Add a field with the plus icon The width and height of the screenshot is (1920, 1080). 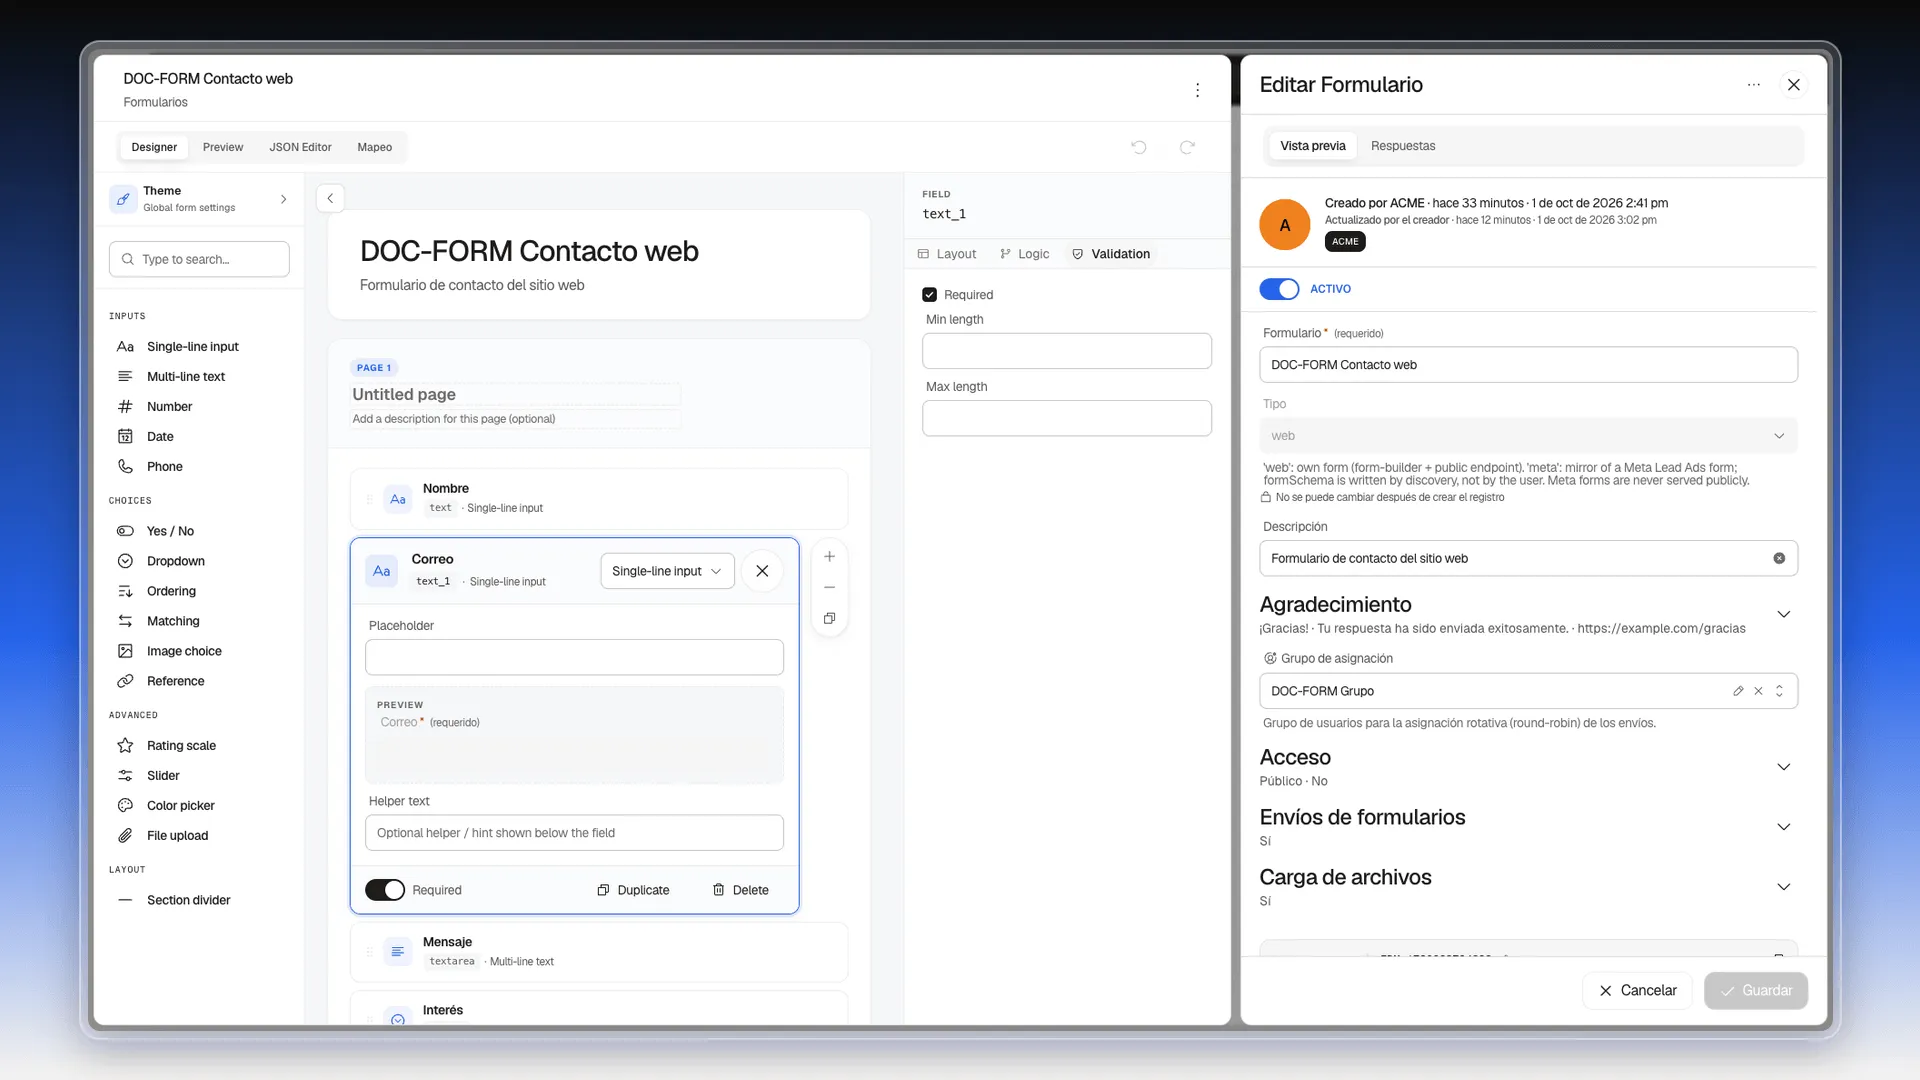(x=829, y=557)
